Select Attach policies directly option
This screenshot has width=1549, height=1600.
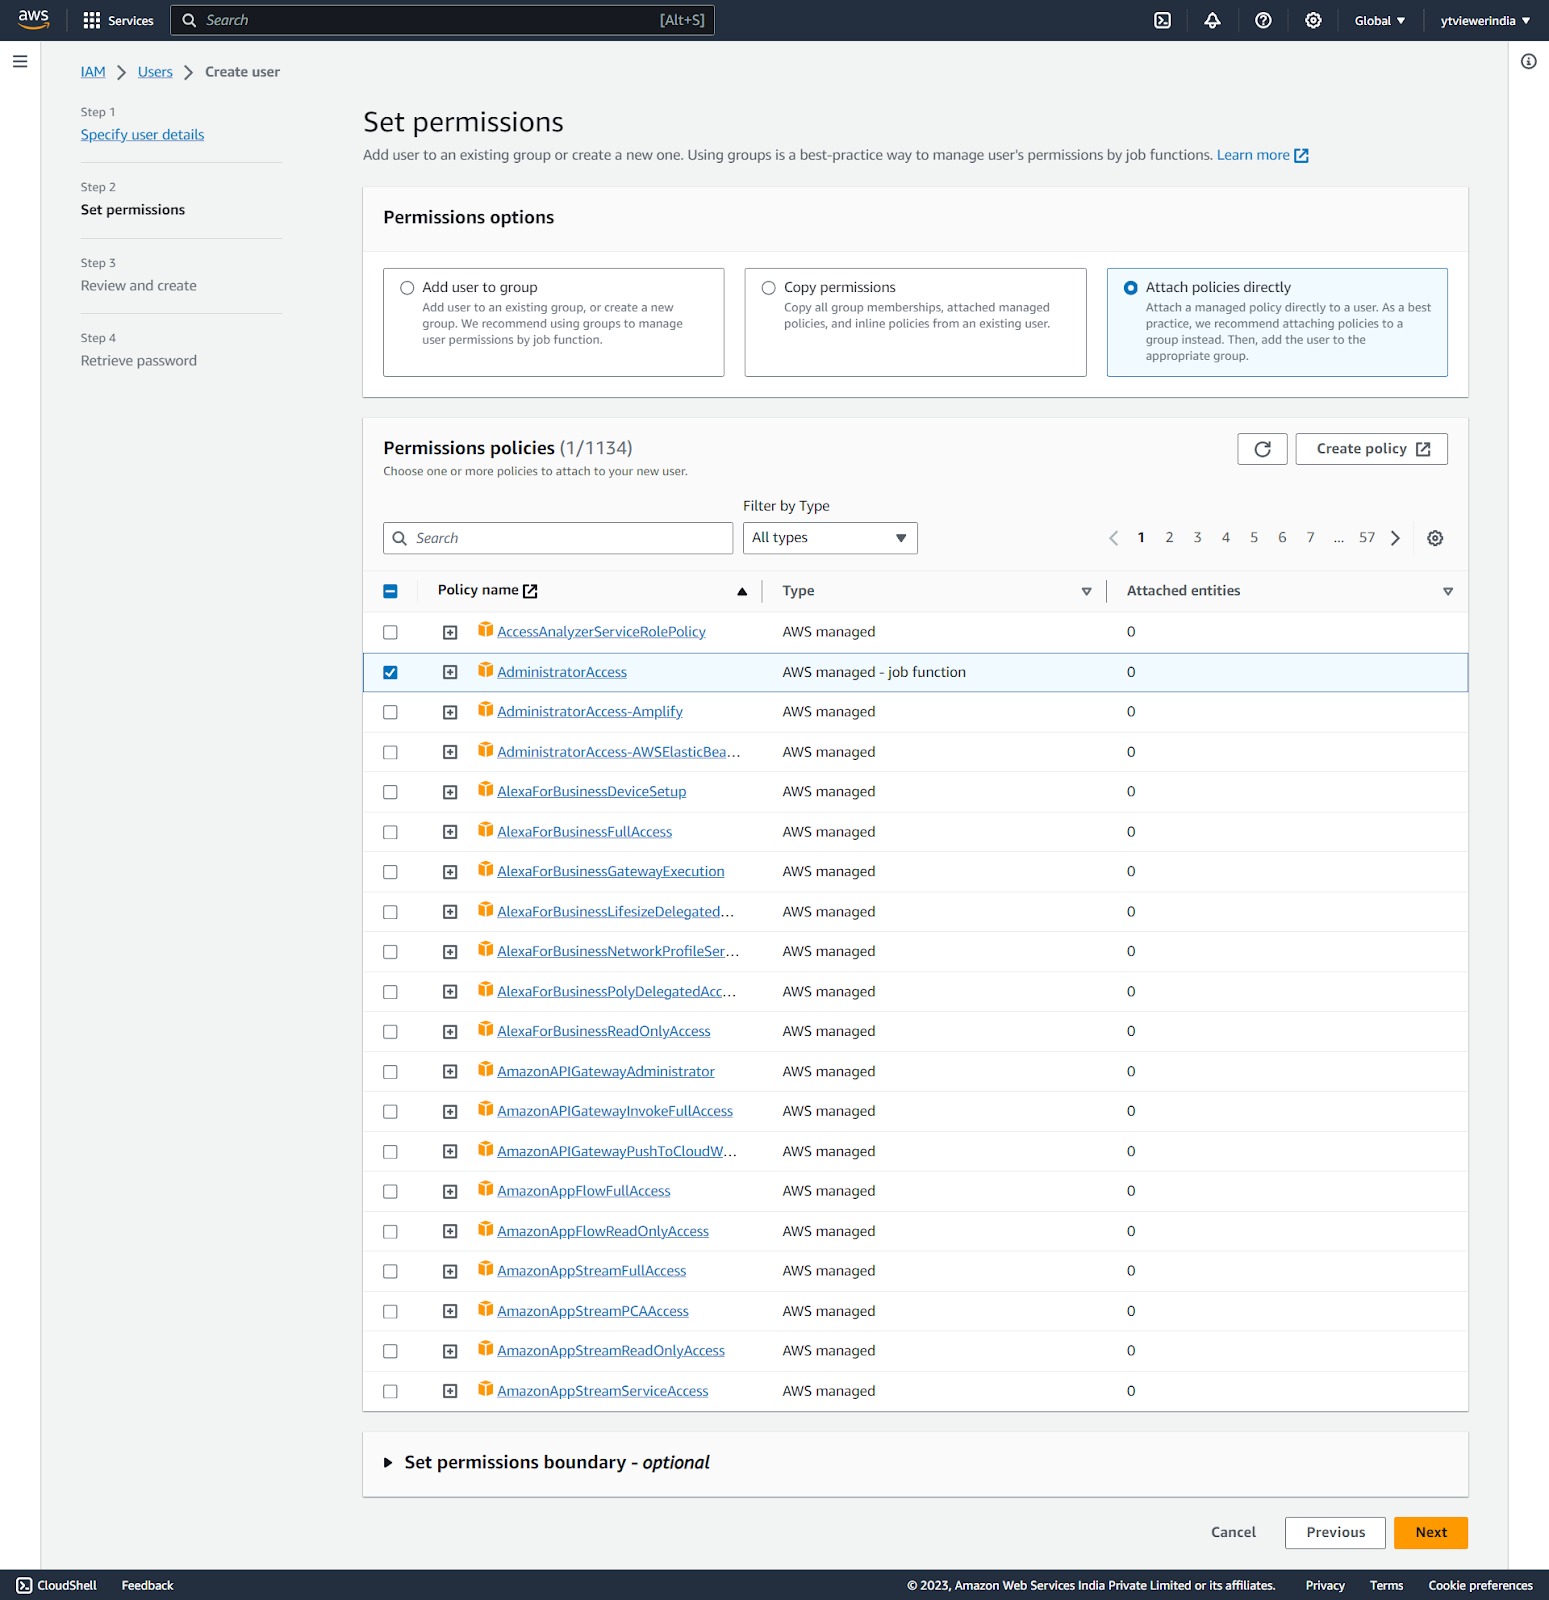pos(1130,288)
